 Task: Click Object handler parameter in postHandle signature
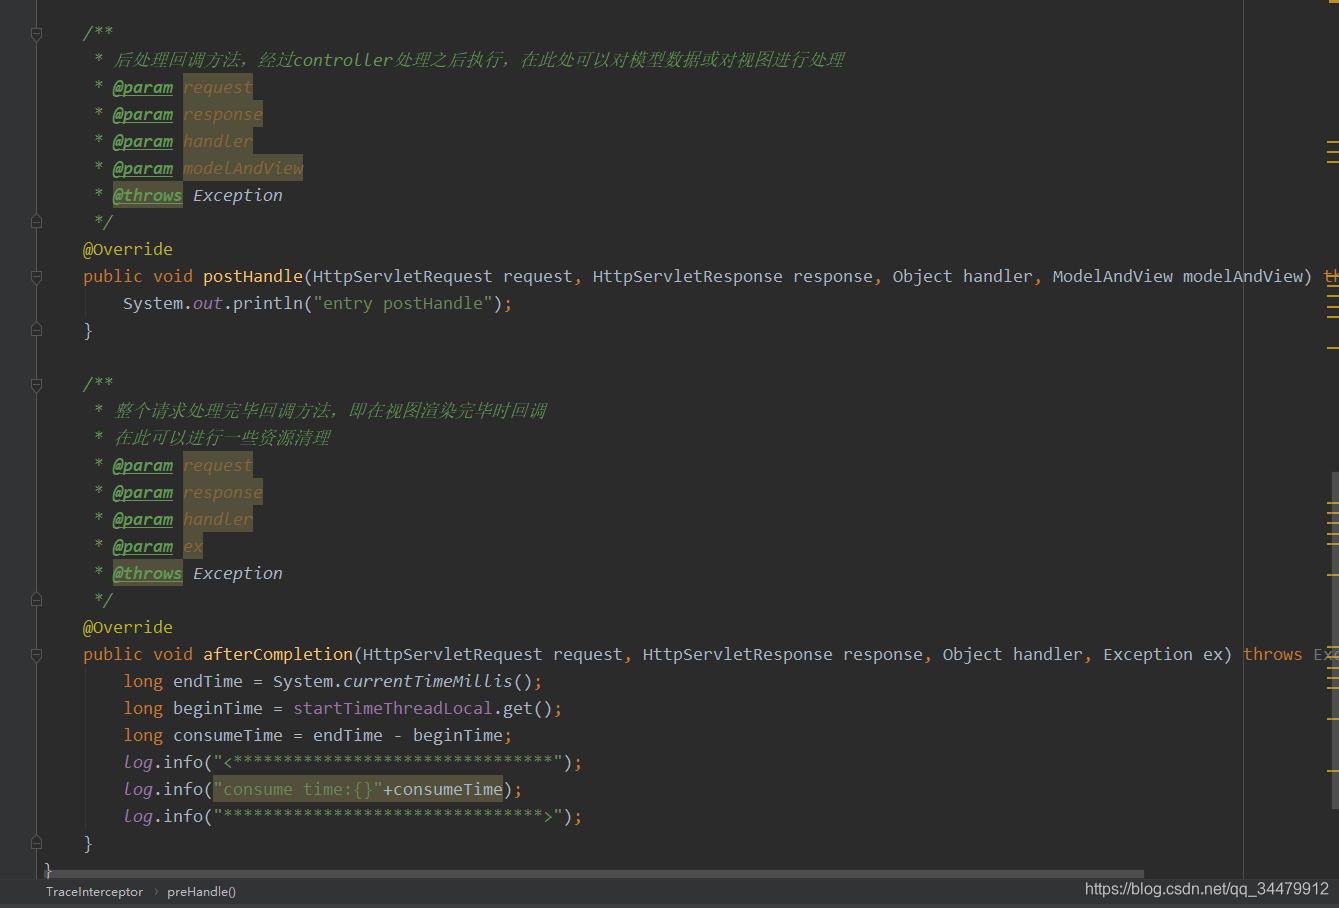963,276
